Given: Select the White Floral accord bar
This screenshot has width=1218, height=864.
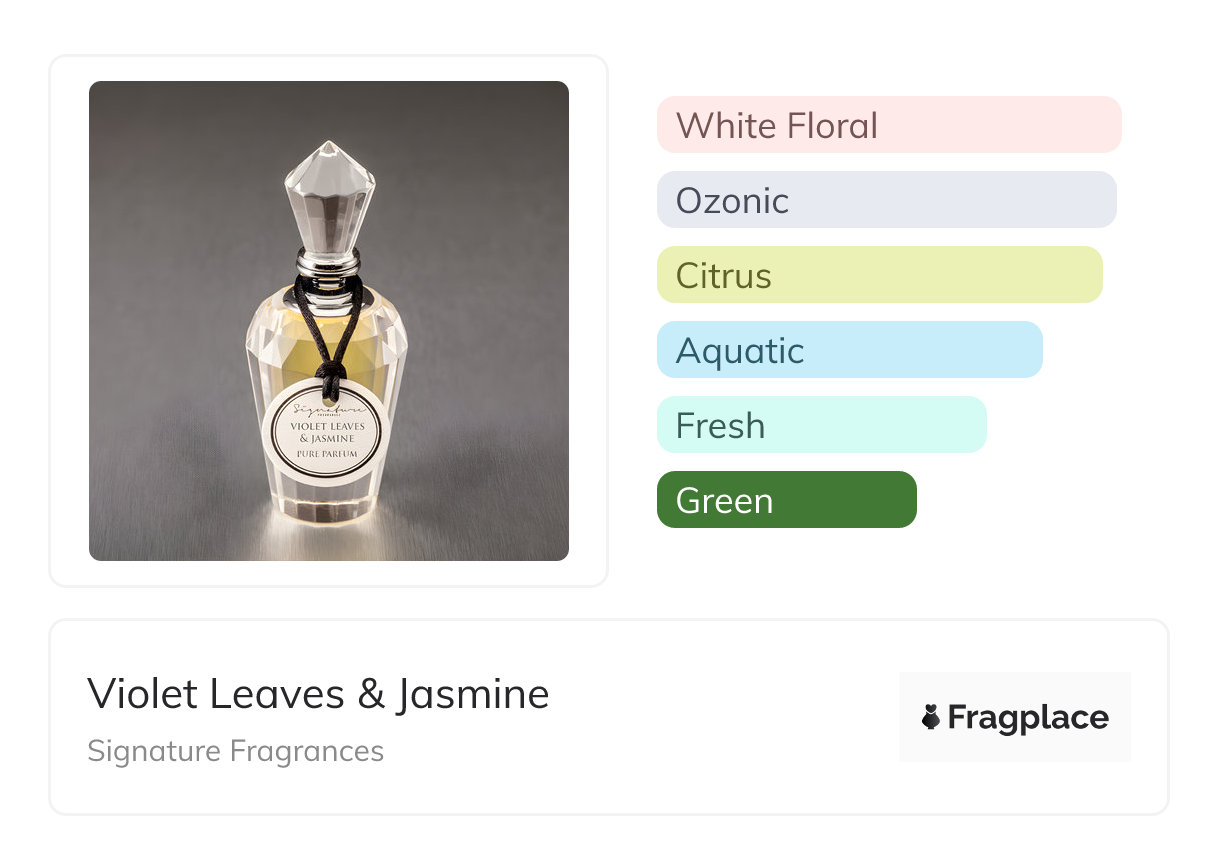Looking at the screenshot, I should tap(888, 125).
